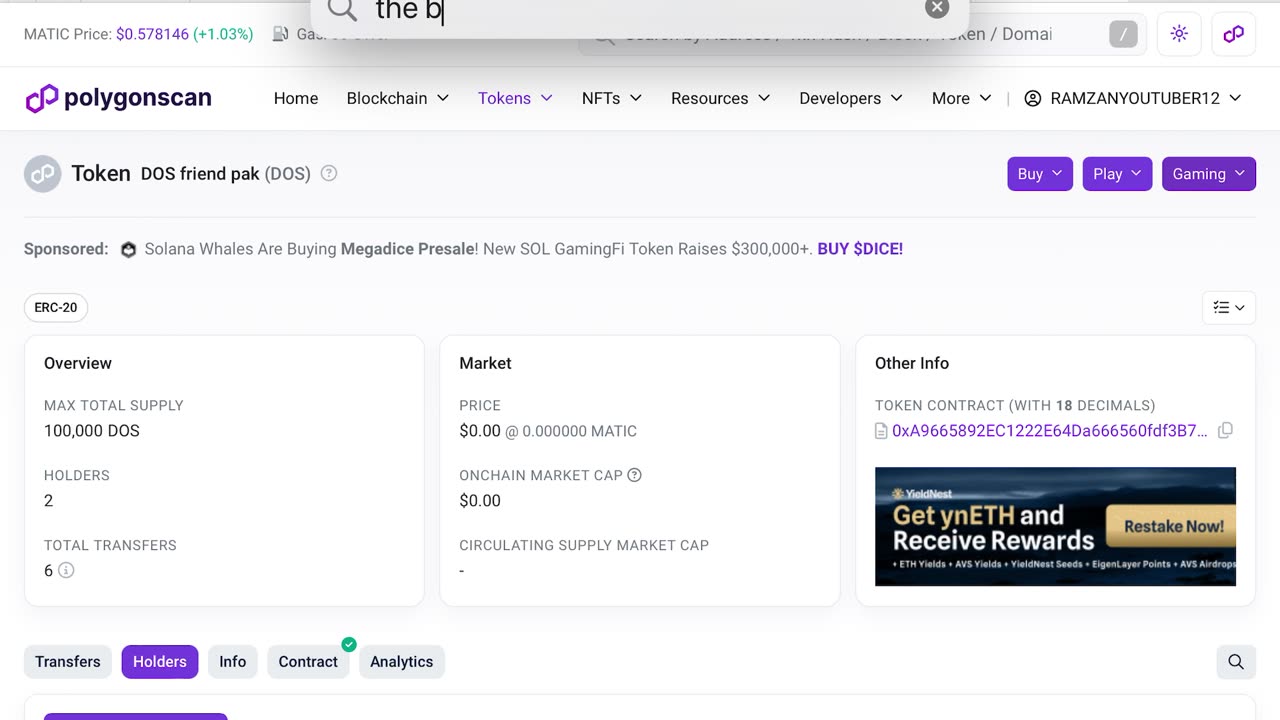Click the MATIC price value $0.578146
1280x720 pixels.
point(152,34)
